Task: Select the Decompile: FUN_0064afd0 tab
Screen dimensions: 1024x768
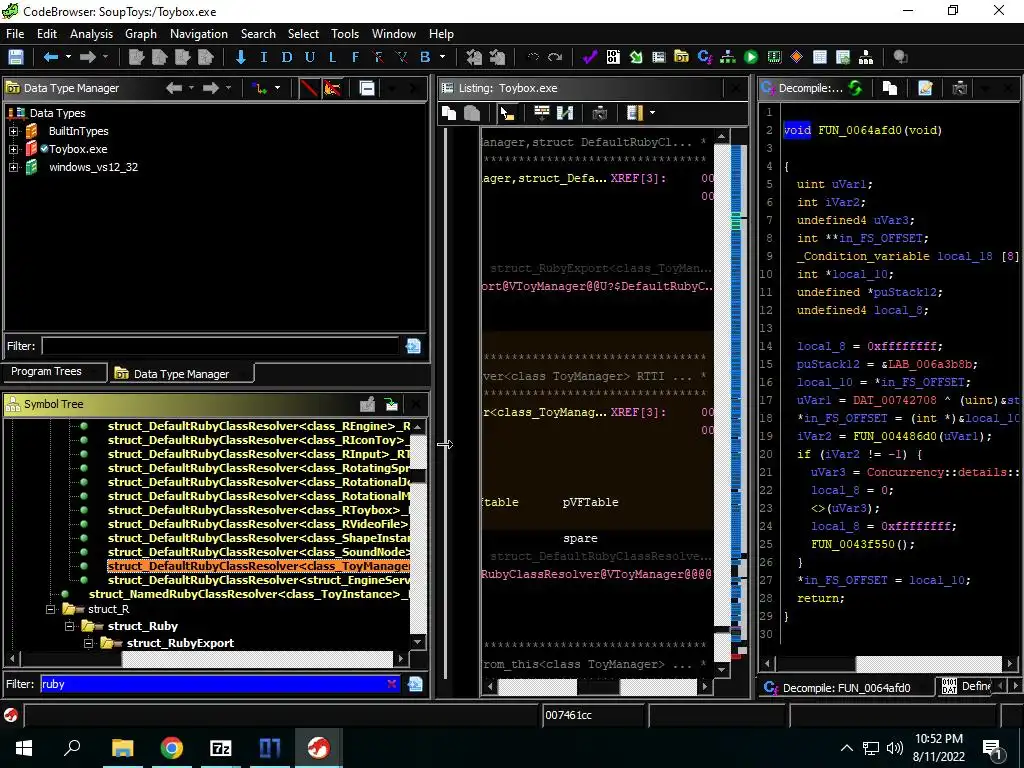Action: point(847,688)
